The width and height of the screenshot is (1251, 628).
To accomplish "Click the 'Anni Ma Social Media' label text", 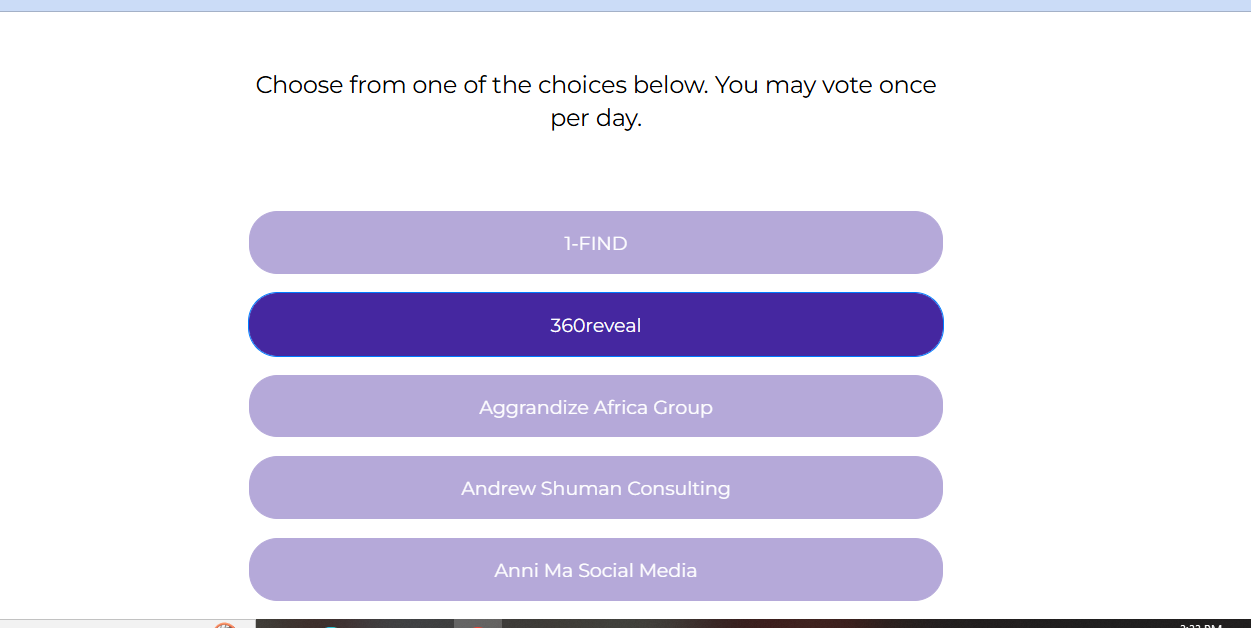I will coord(596,571).
